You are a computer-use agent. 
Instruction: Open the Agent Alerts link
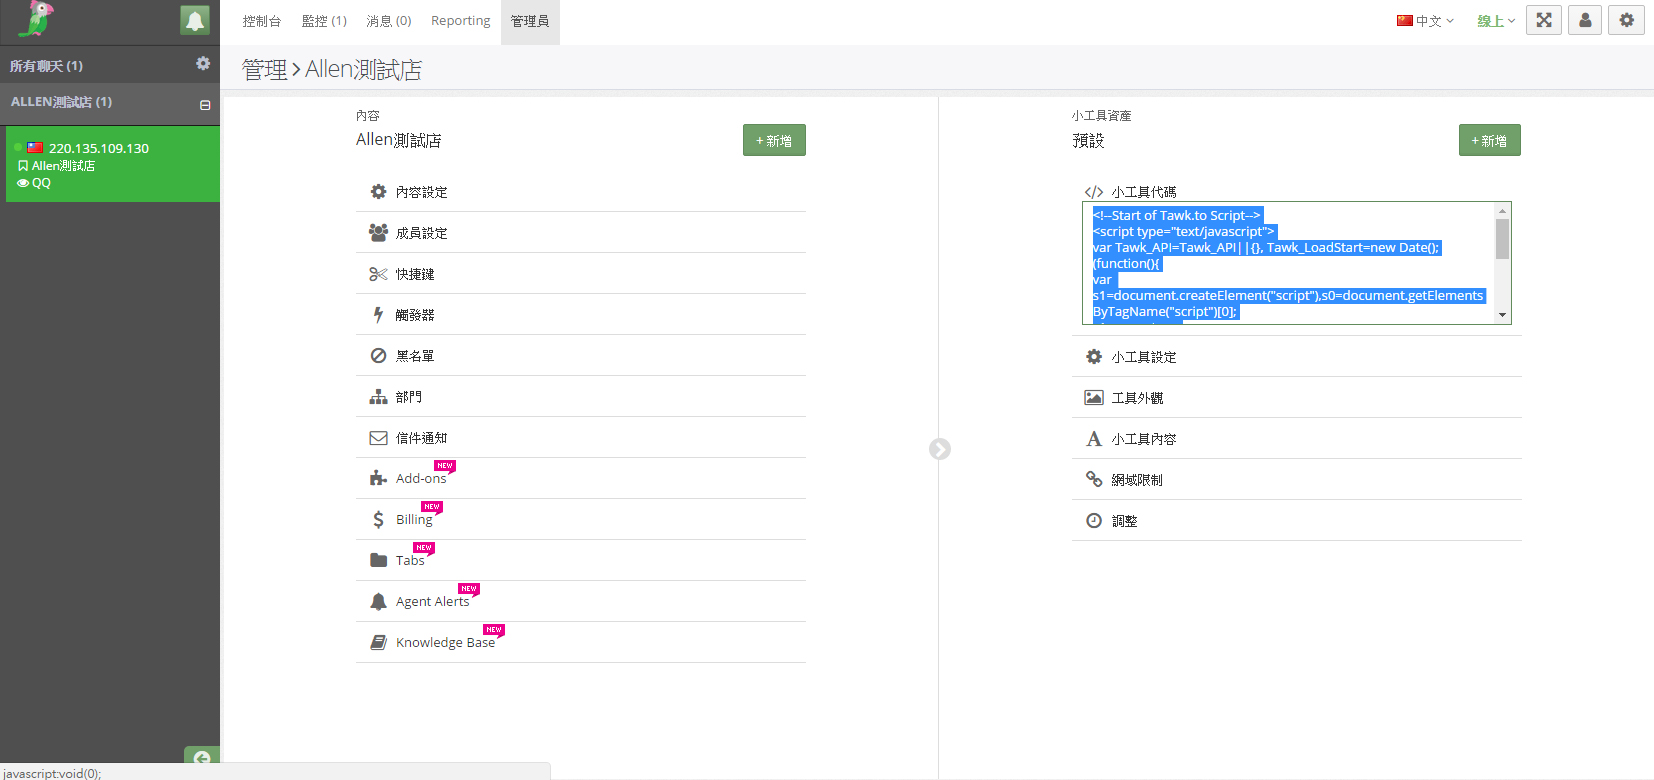coord(432,602)
